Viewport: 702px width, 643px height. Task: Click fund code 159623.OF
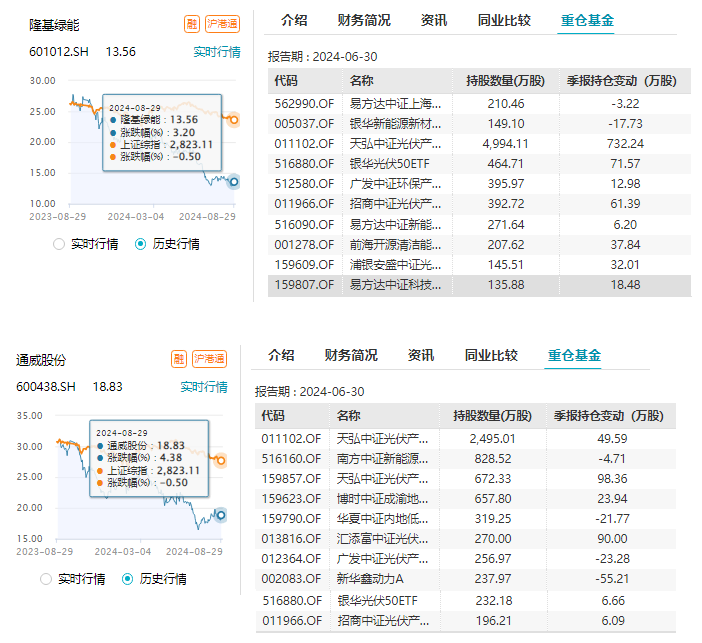[291, 499]
